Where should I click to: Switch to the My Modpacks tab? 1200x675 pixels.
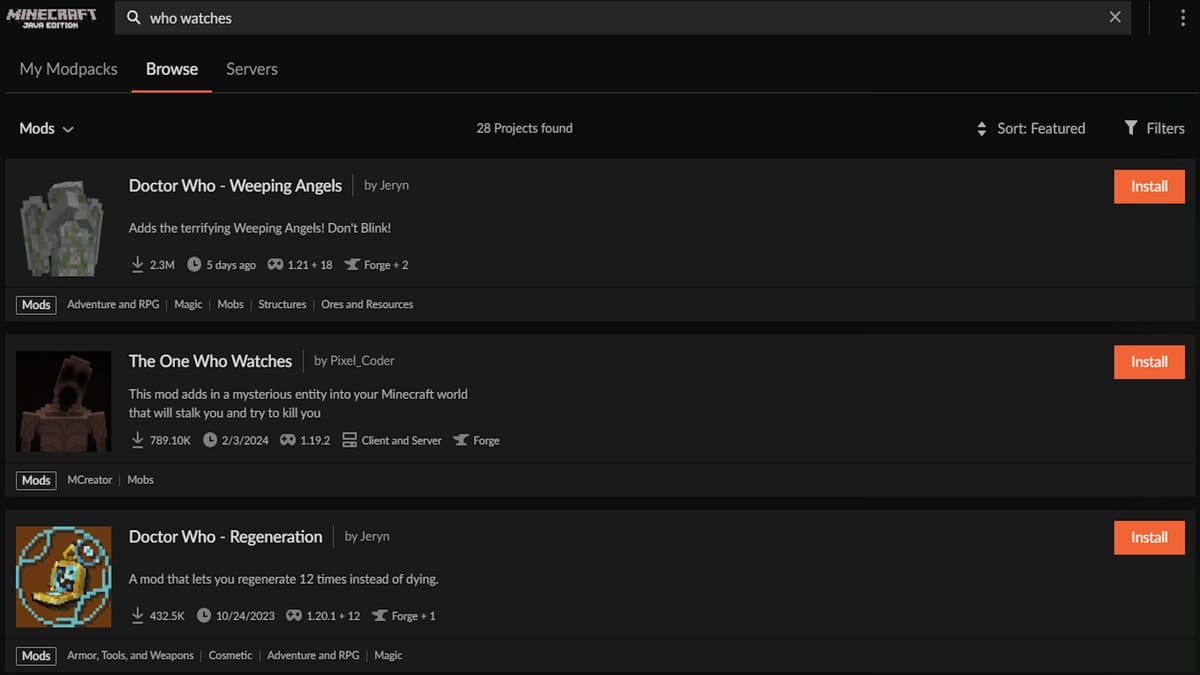click(68, 68)
